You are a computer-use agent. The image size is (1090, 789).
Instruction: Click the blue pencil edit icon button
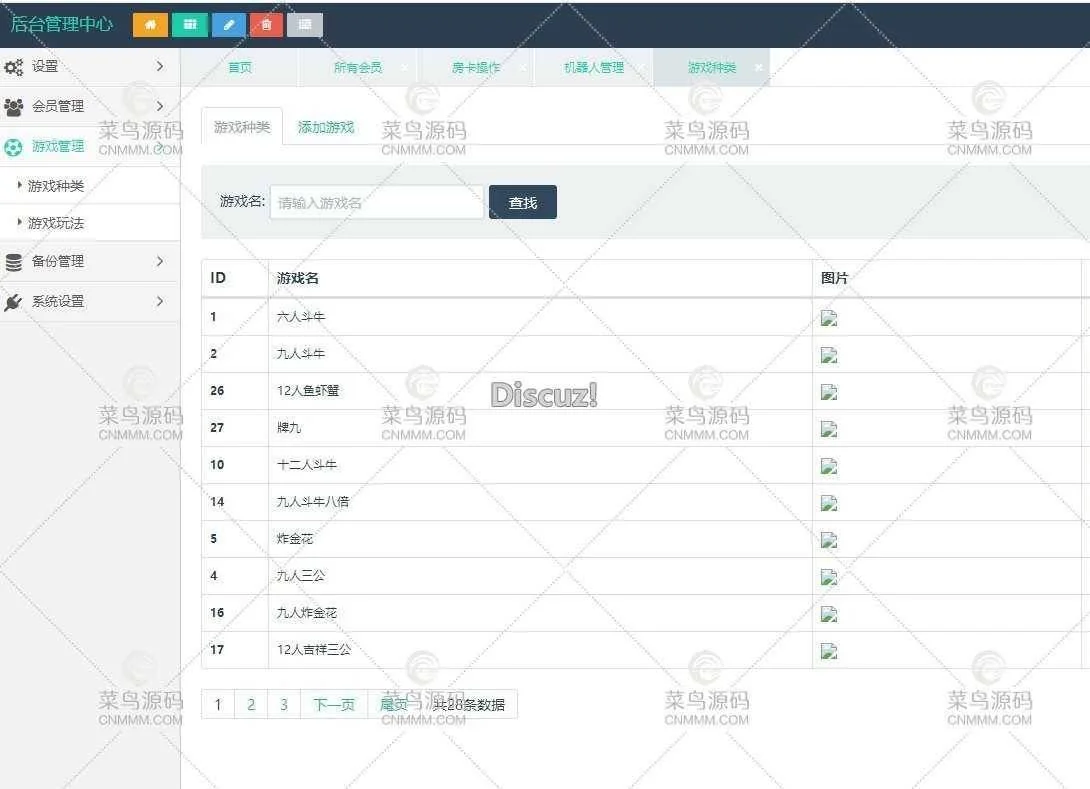pyautogui.click(x=228, y=25)
